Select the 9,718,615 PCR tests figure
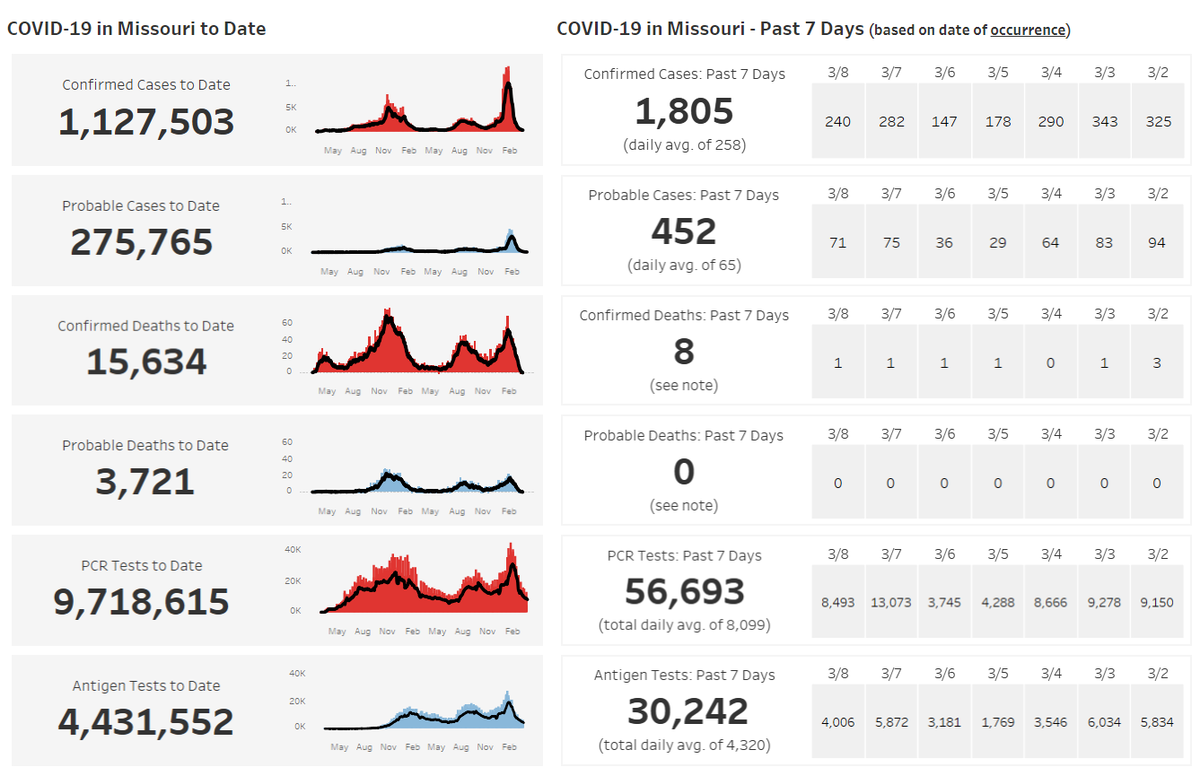This screenshot has height=776, width=1200. click(141, 602)
